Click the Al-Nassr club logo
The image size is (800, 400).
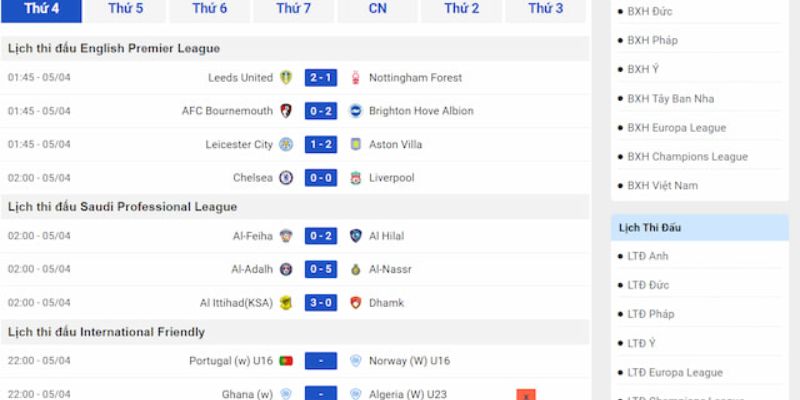356,269
